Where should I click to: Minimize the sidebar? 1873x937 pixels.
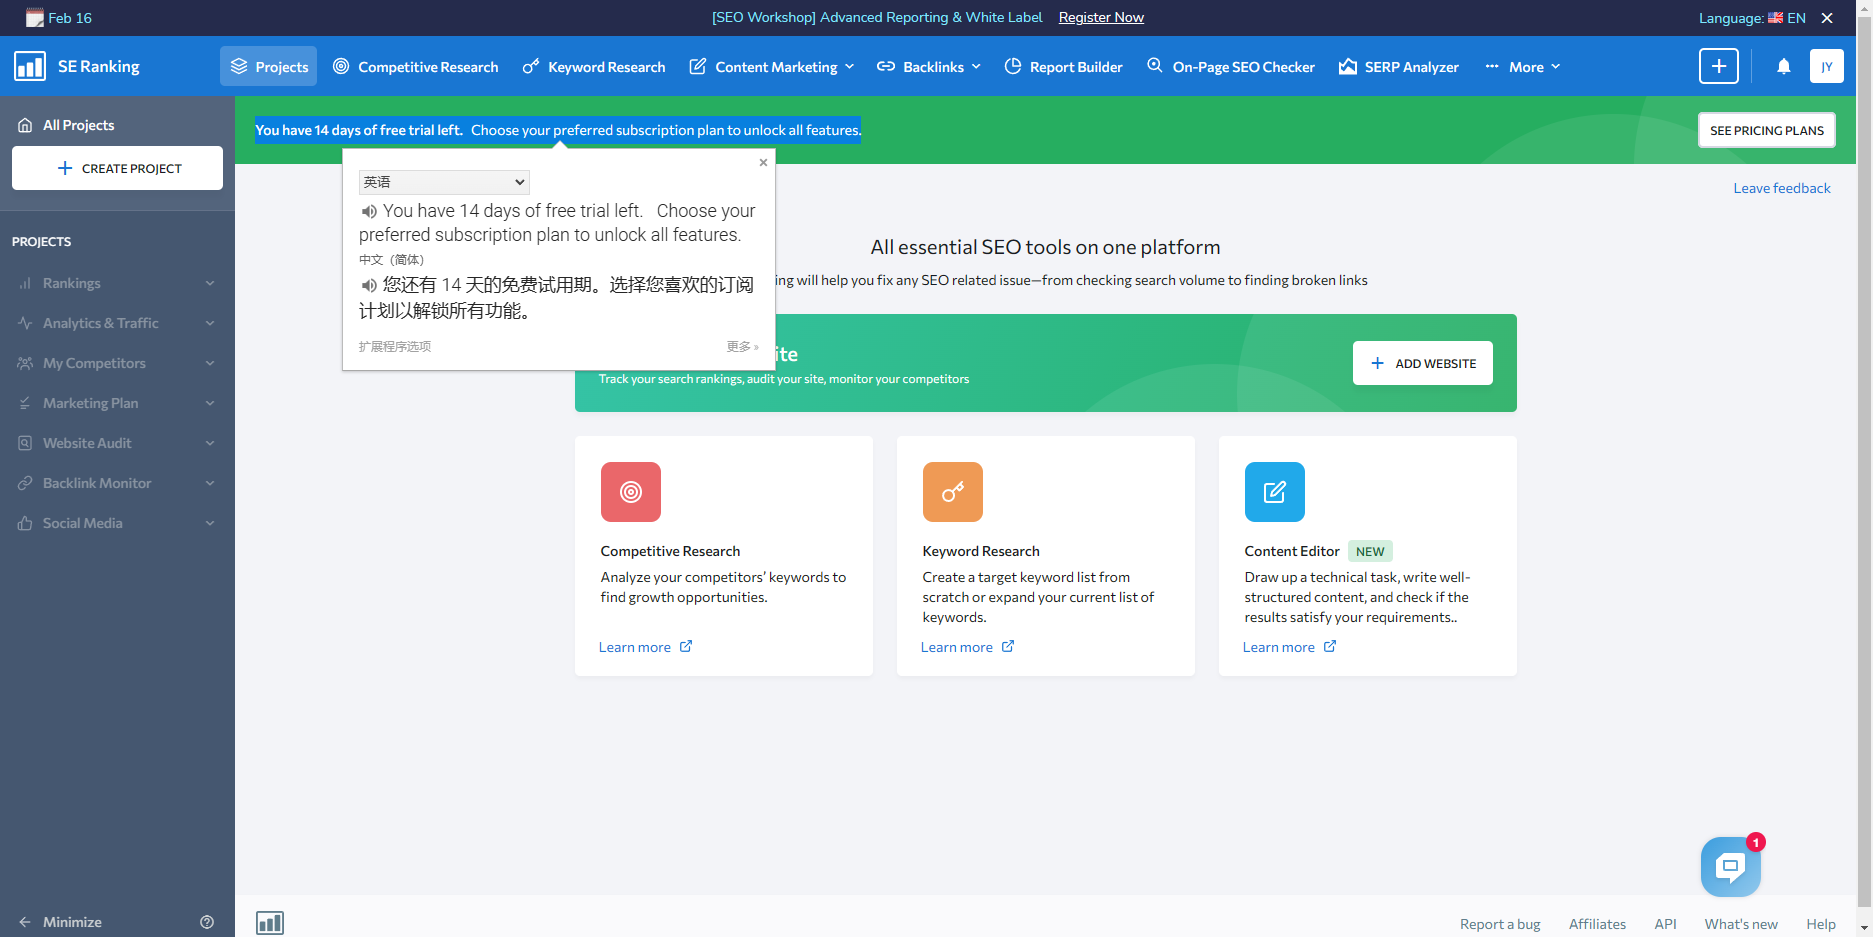click(60, 922)
